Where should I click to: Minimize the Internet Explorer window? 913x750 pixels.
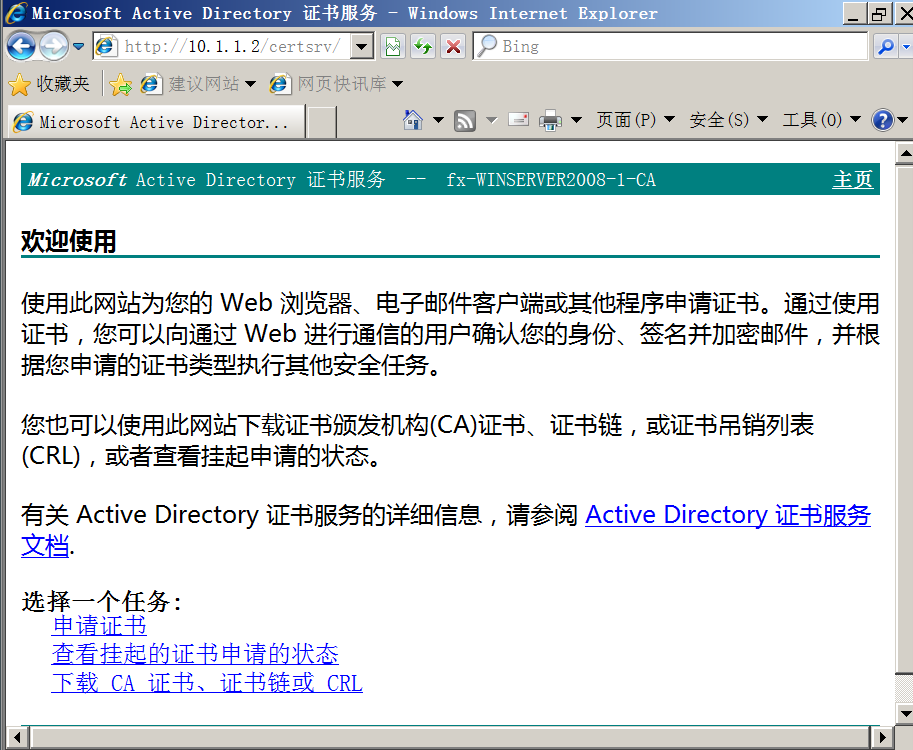(x=853, y=13)
